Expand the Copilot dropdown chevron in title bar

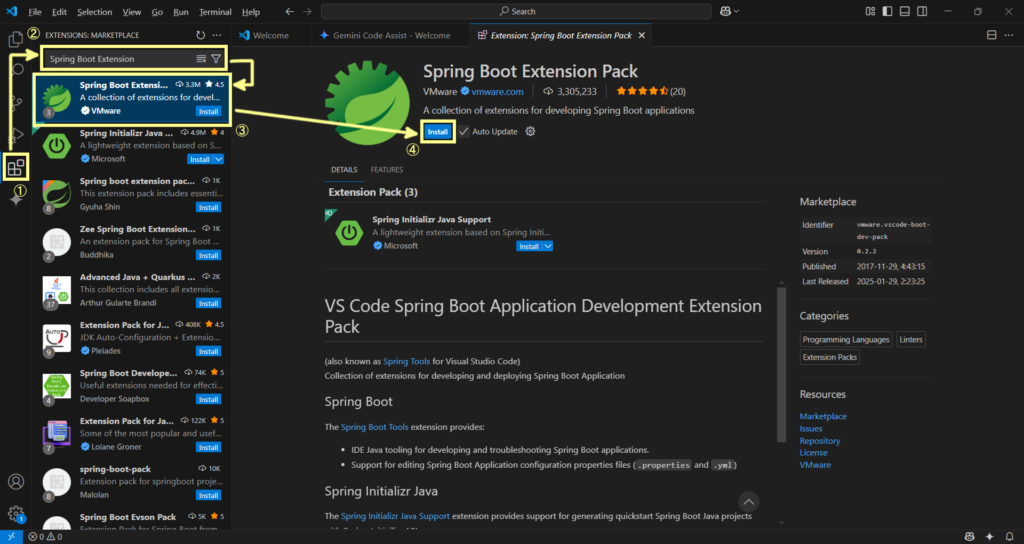(x=737, y=11)
